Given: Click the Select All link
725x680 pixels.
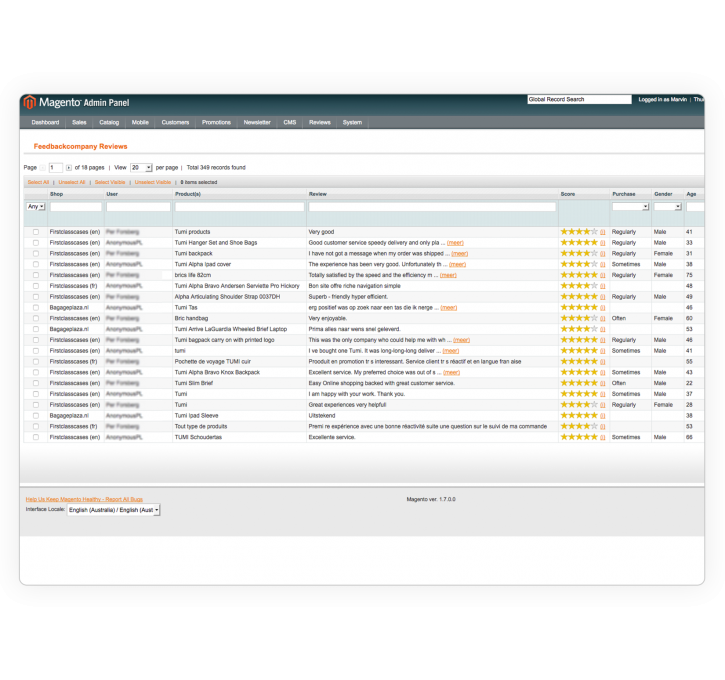Looking at the screenshot, I should coord(38,182).
